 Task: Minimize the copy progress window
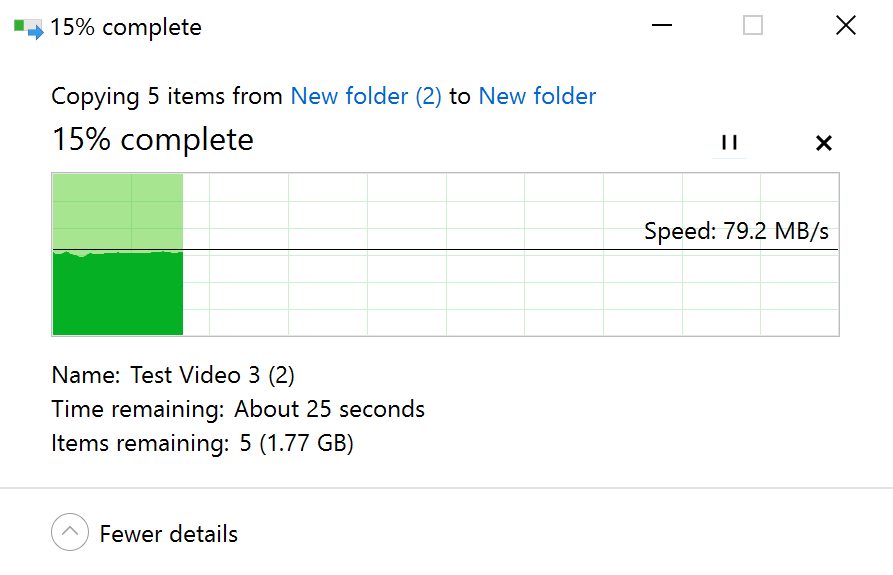click(x=661, y=26)
